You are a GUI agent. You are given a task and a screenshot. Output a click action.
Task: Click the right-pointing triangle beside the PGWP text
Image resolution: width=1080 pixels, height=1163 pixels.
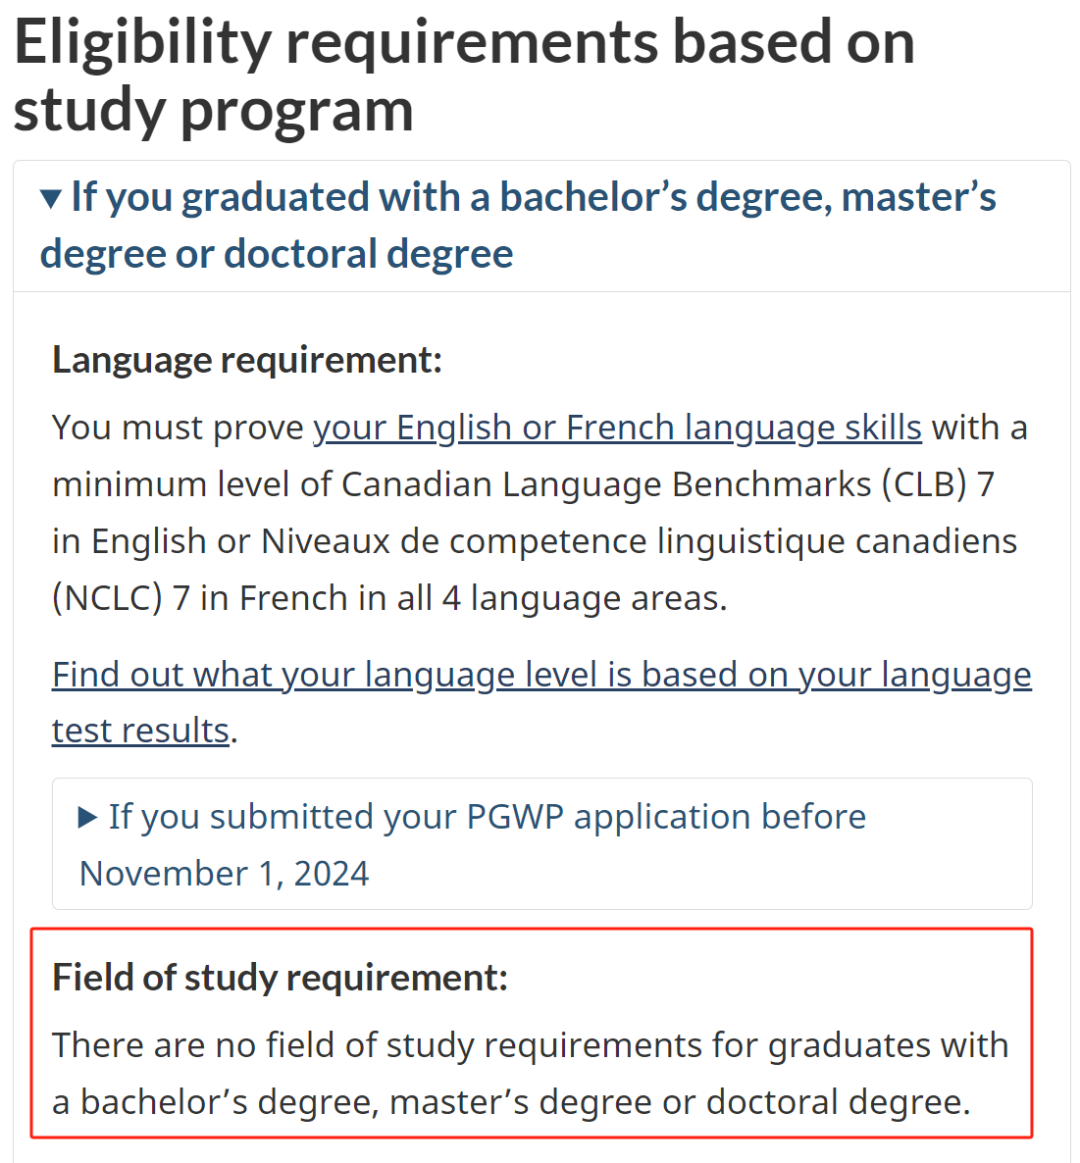tap(88, 818)
